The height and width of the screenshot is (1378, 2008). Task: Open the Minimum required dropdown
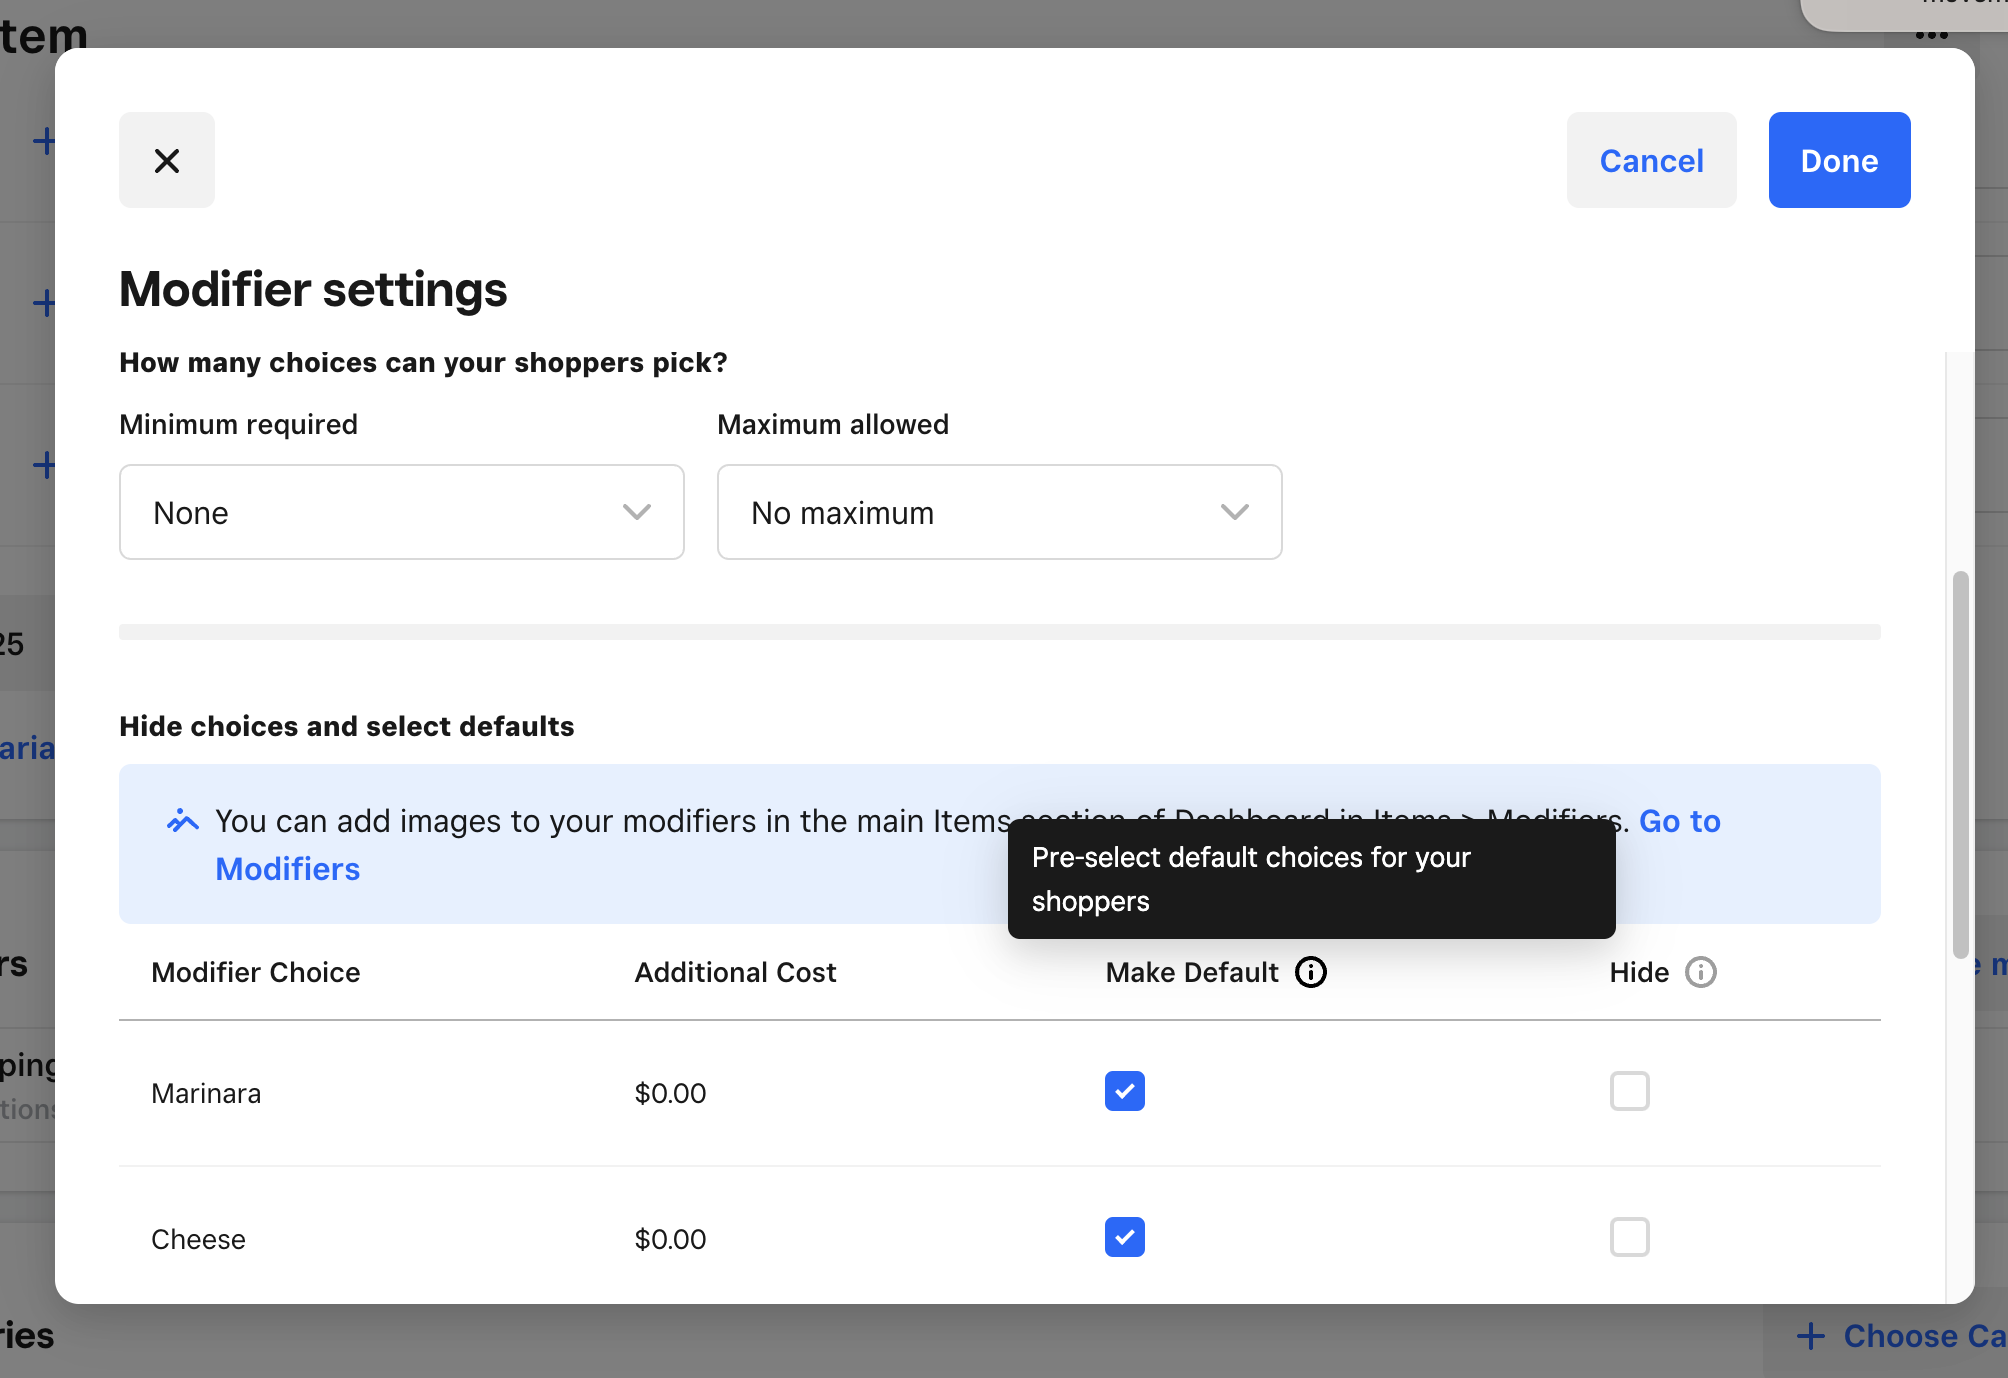[400, 512]
